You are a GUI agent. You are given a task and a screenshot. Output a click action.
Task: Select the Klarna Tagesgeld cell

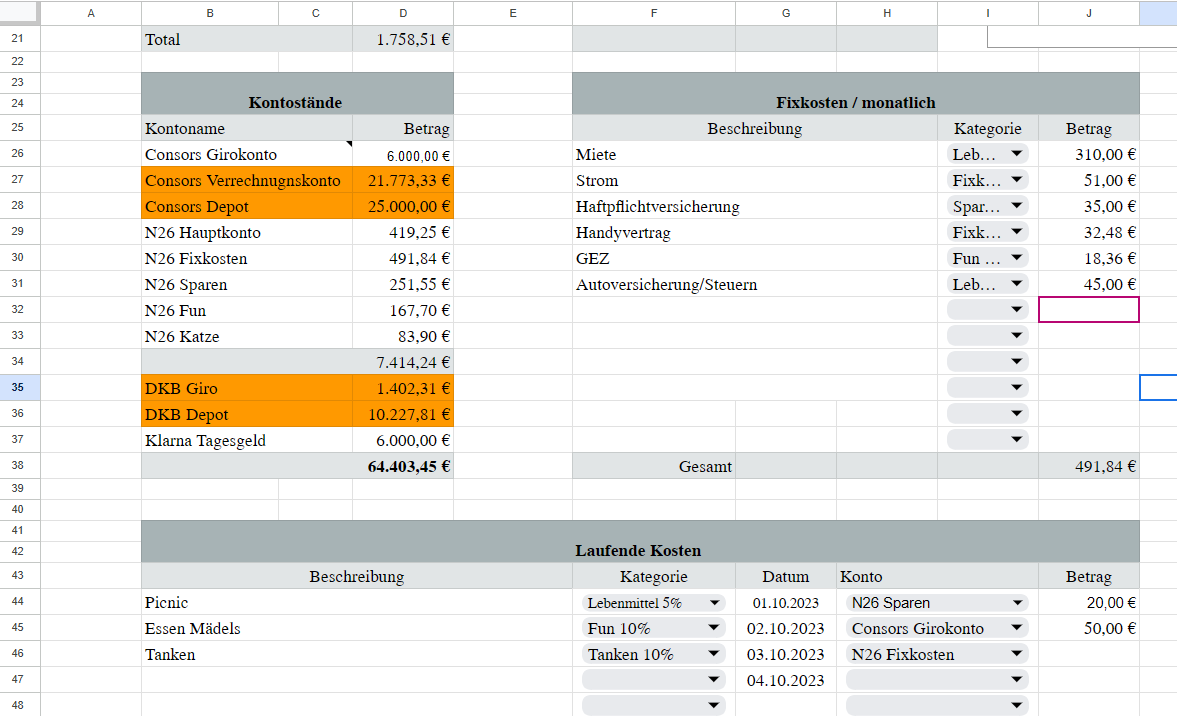(x=247, y=441)
